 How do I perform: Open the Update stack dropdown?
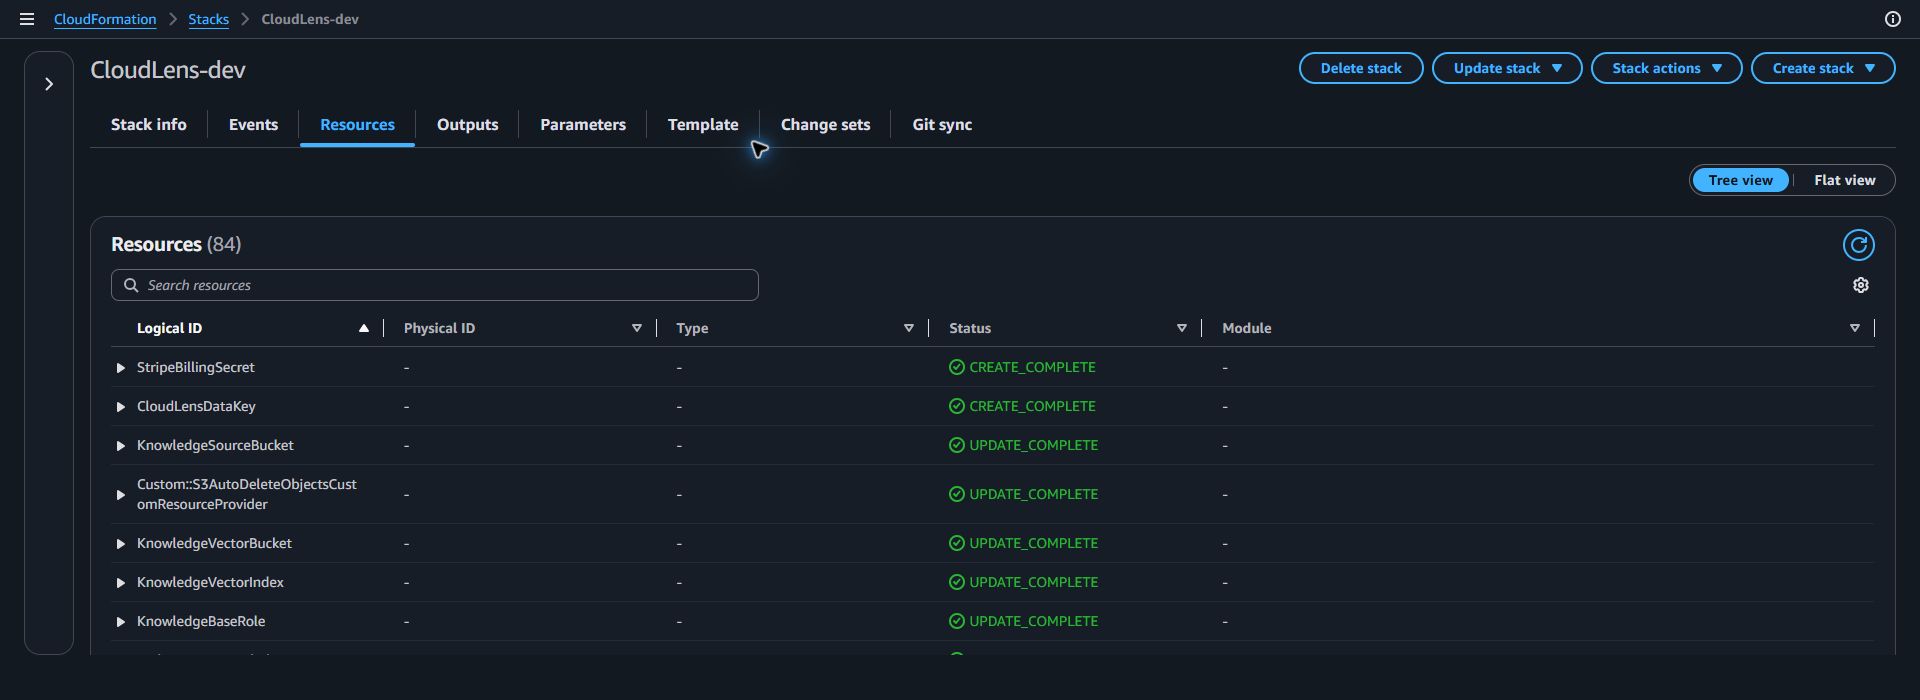click(x=1507, y=68)
